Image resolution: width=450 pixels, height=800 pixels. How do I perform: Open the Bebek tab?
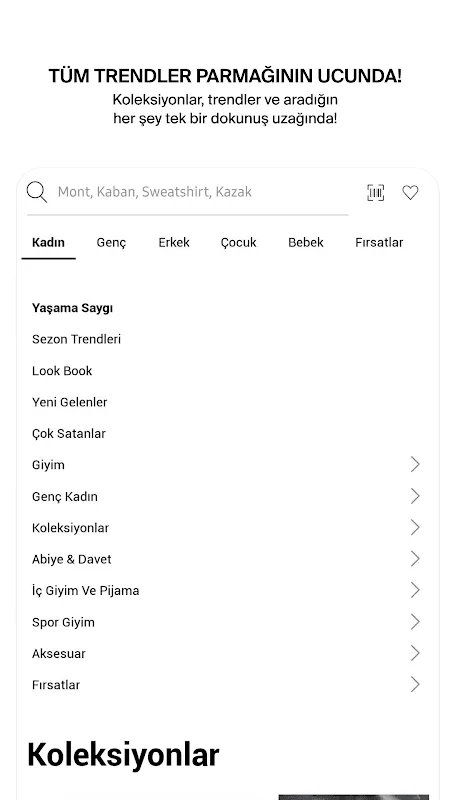(306, 242)
